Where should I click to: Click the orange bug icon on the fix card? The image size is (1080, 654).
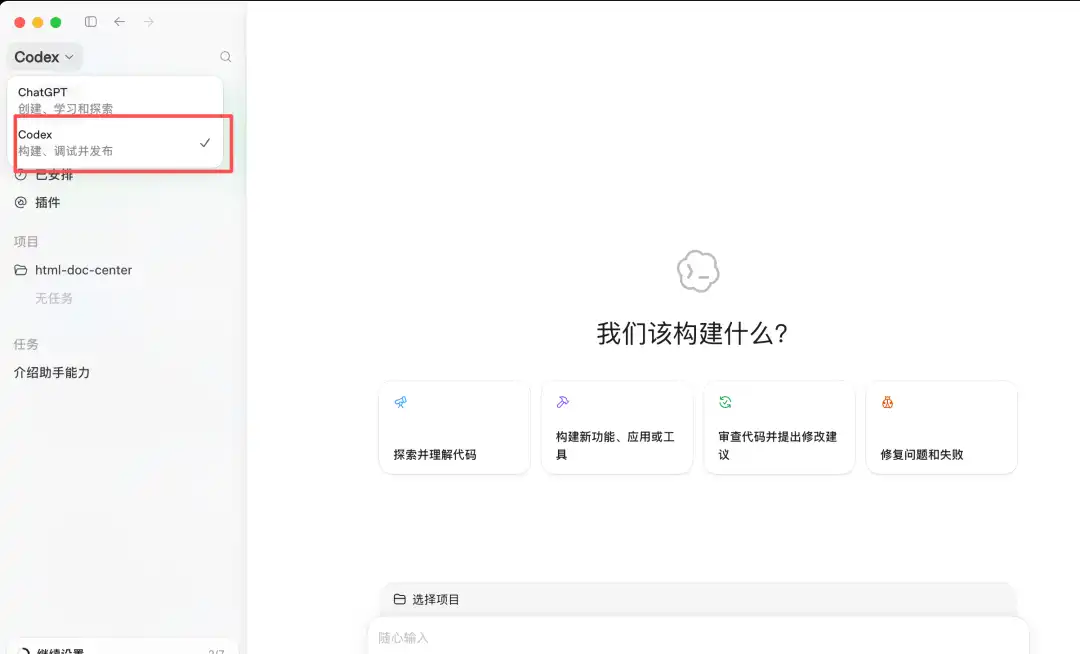point(887,402)
